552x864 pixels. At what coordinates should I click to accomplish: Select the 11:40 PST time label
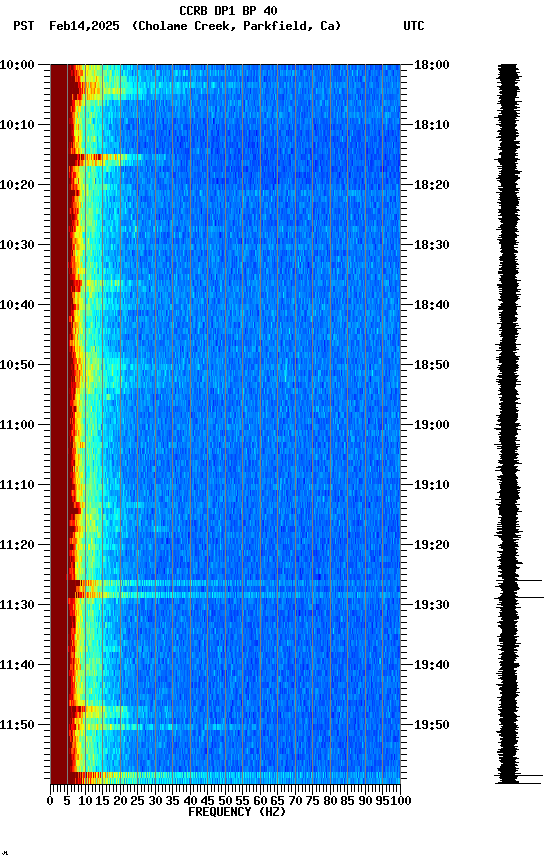pos(17,666)
